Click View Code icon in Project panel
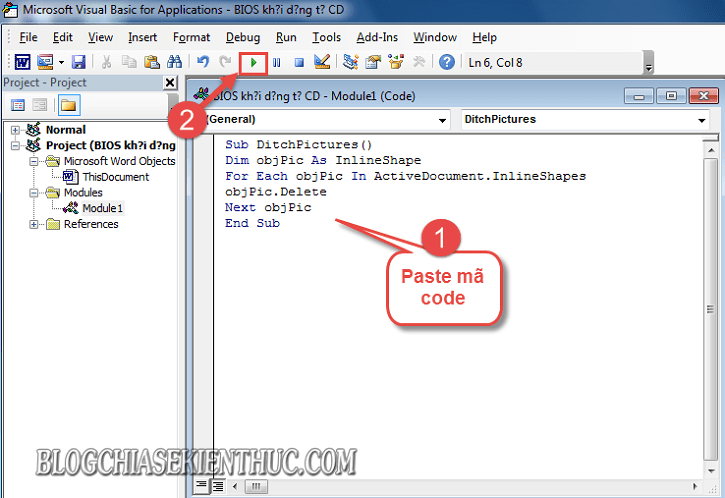 tap(18, 105)
